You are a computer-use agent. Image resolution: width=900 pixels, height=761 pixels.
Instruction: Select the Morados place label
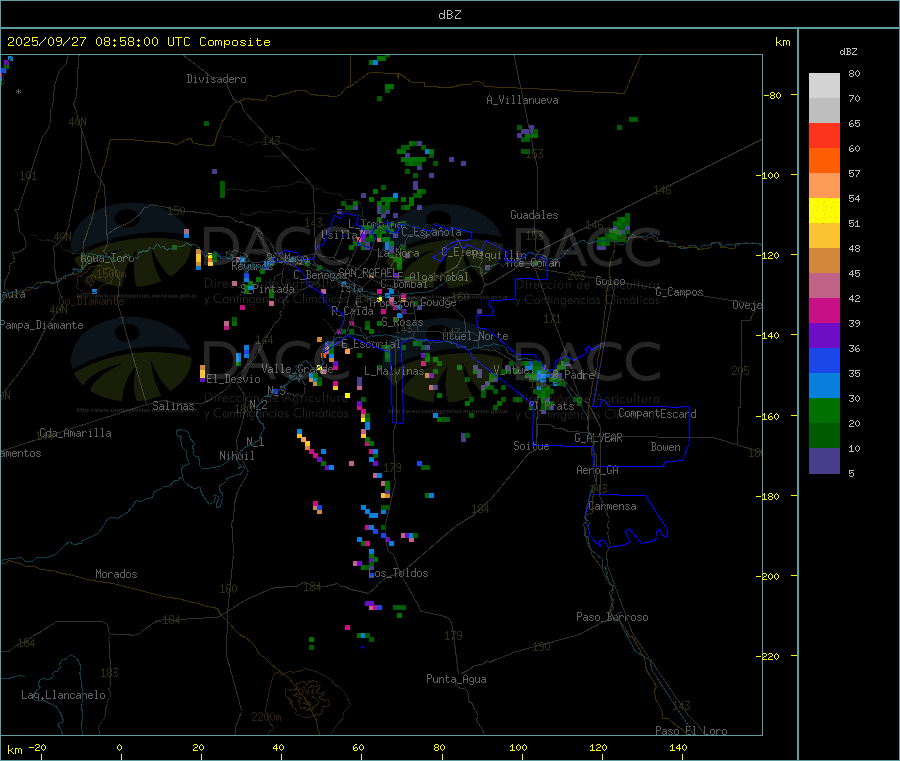[116, 574]
